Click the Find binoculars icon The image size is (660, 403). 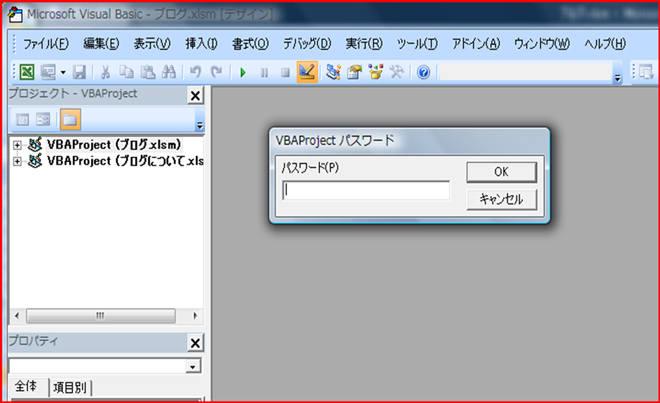coord(169,72)
